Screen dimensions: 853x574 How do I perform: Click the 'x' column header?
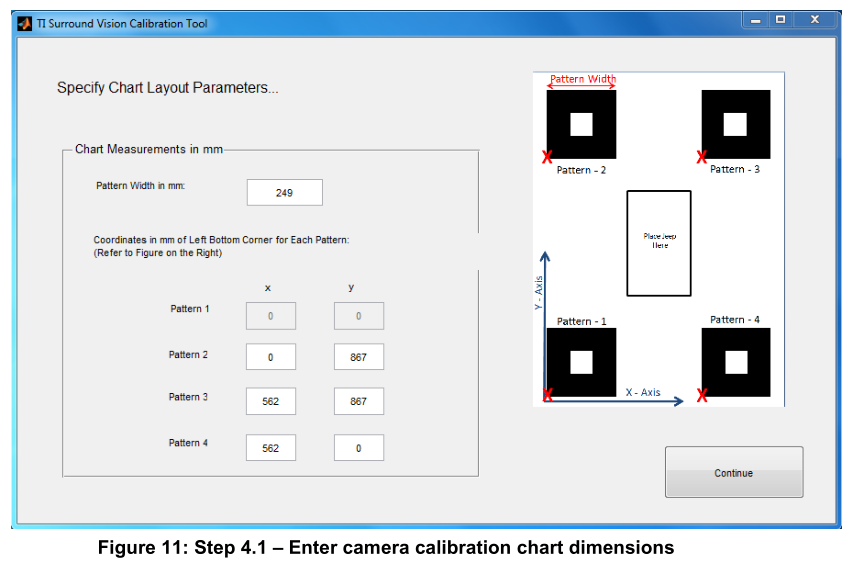(268, 288)
